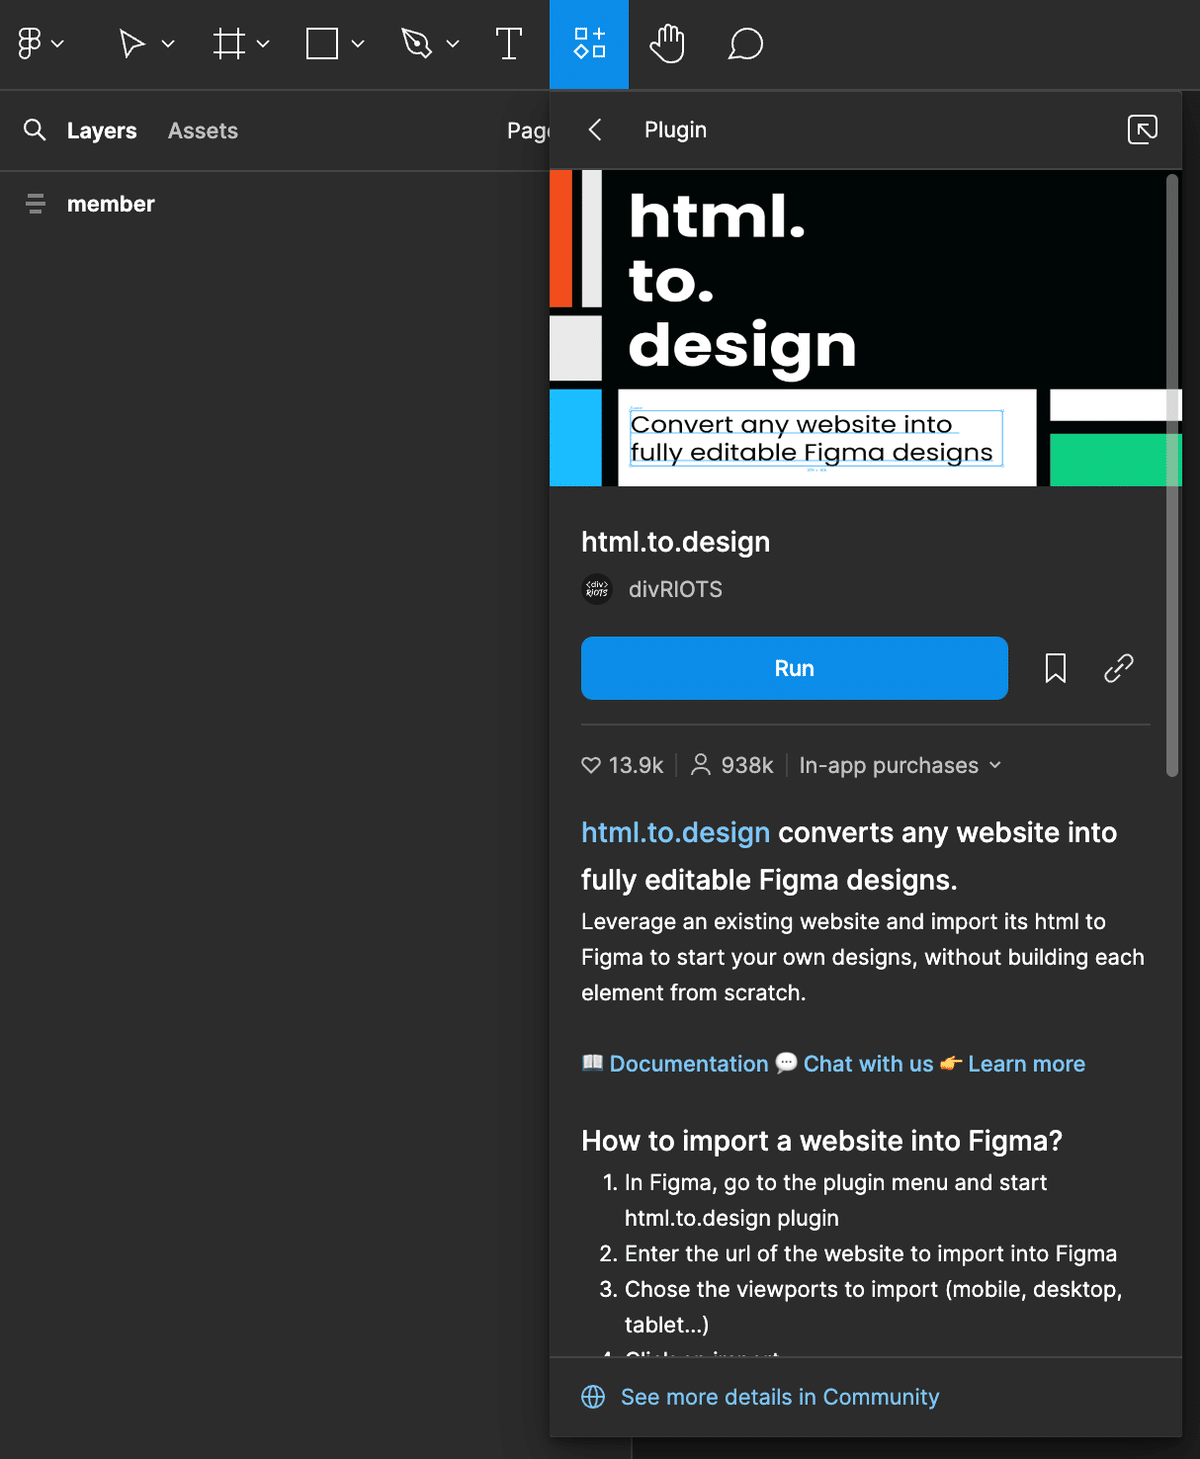Copy plugin link icon
1200x1459 pixels.
(1118, 668)
